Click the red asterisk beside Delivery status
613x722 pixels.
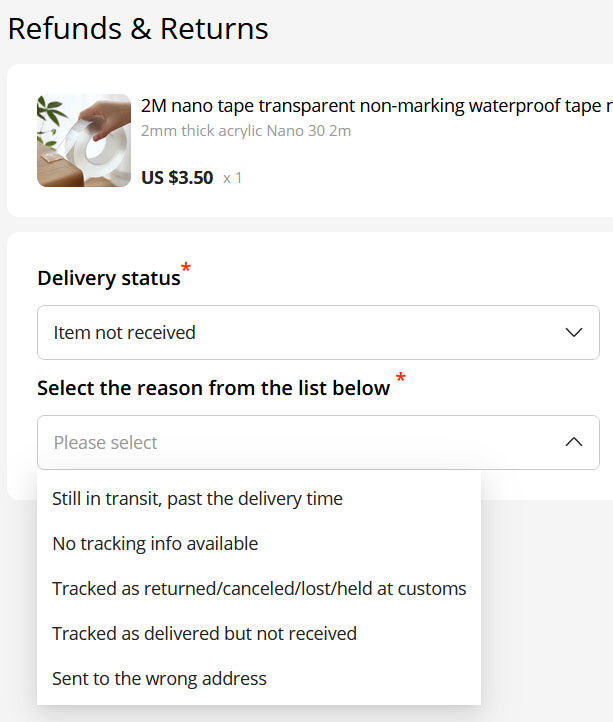(x=186, y=270)
